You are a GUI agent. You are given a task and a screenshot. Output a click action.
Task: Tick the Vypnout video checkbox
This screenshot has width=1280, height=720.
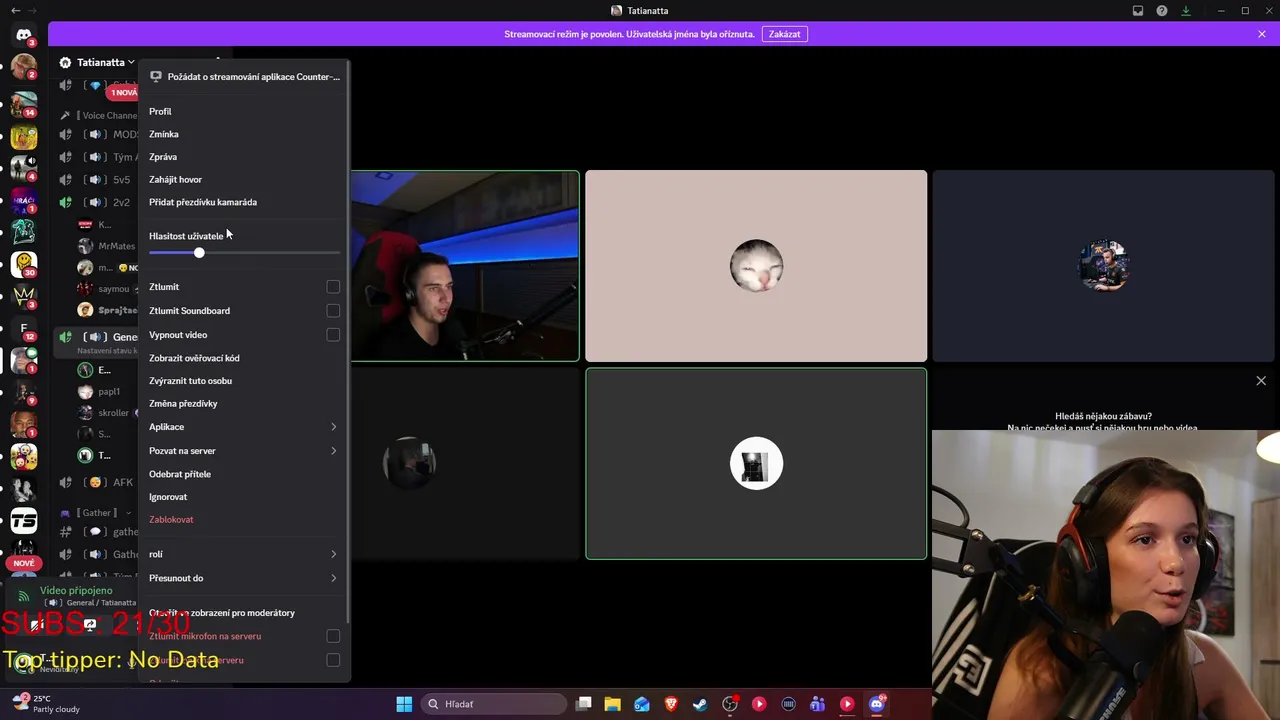point(333,335)
